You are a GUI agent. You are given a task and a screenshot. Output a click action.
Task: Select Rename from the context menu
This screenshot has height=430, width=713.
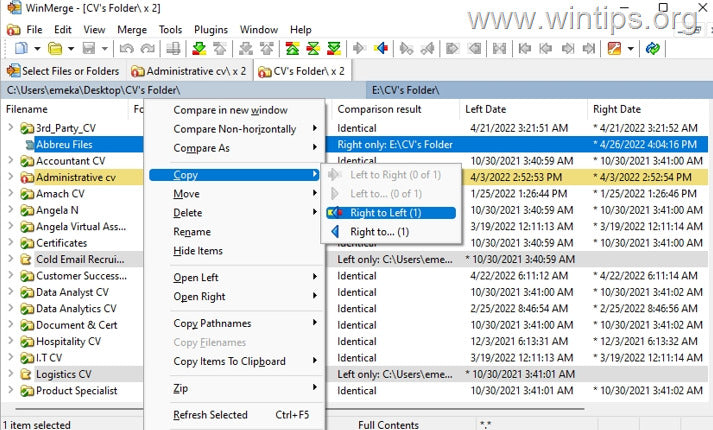click(192, 232)
